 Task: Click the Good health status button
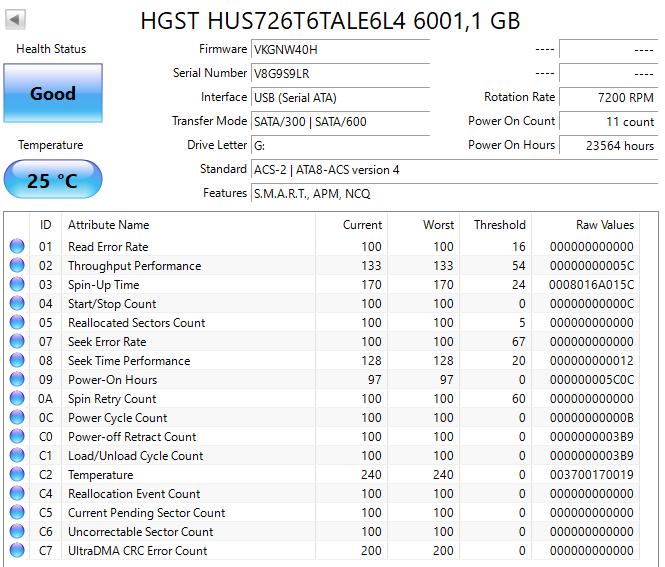(x=52, y=94)
